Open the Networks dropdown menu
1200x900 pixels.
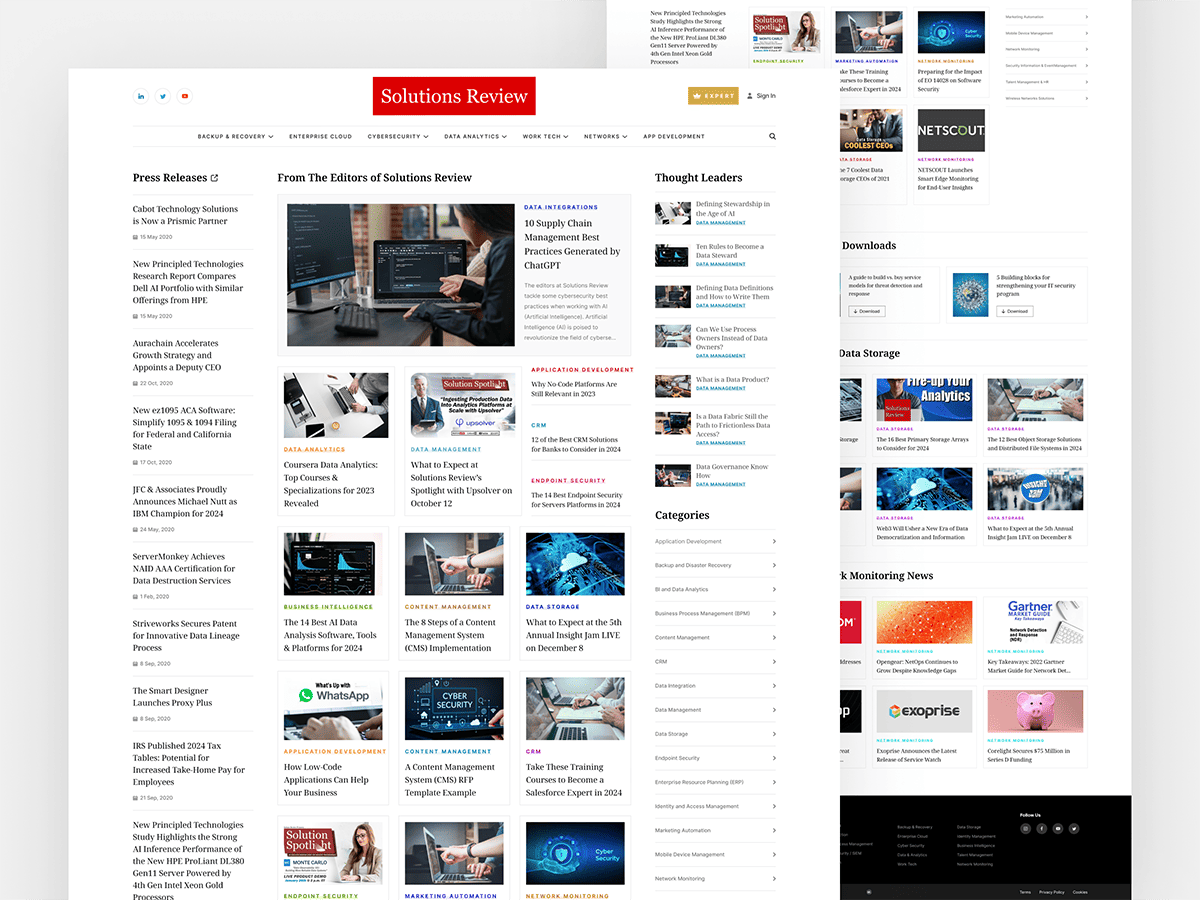point(606,136)
